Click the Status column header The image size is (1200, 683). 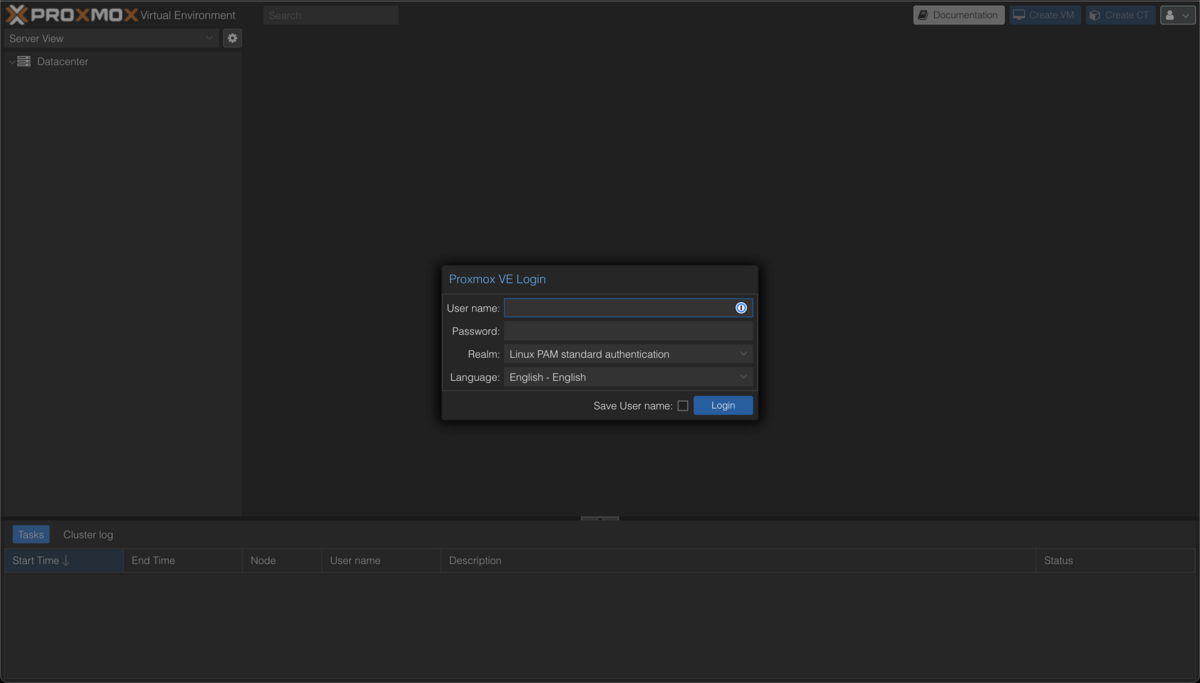(x=1115, y=560)
